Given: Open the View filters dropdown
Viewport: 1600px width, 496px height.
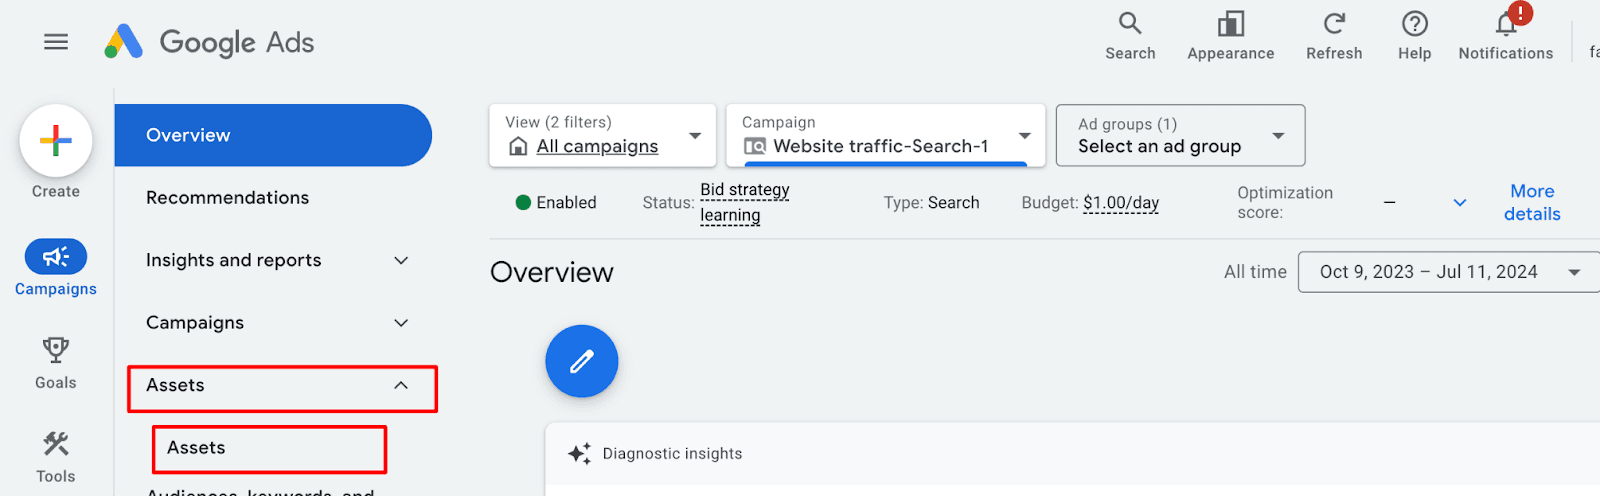Looking at the screenshot, I should point(603,135).
